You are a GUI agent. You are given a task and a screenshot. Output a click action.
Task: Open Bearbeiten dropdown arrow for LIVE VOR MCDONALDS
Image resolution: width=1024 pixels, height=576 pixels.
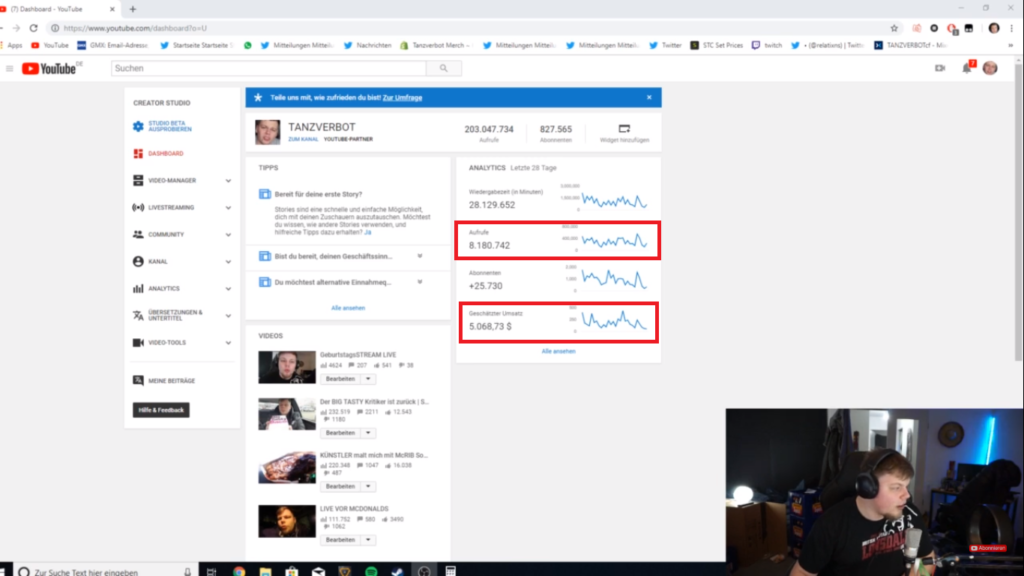pyautogui.click(x=368, y=540)
